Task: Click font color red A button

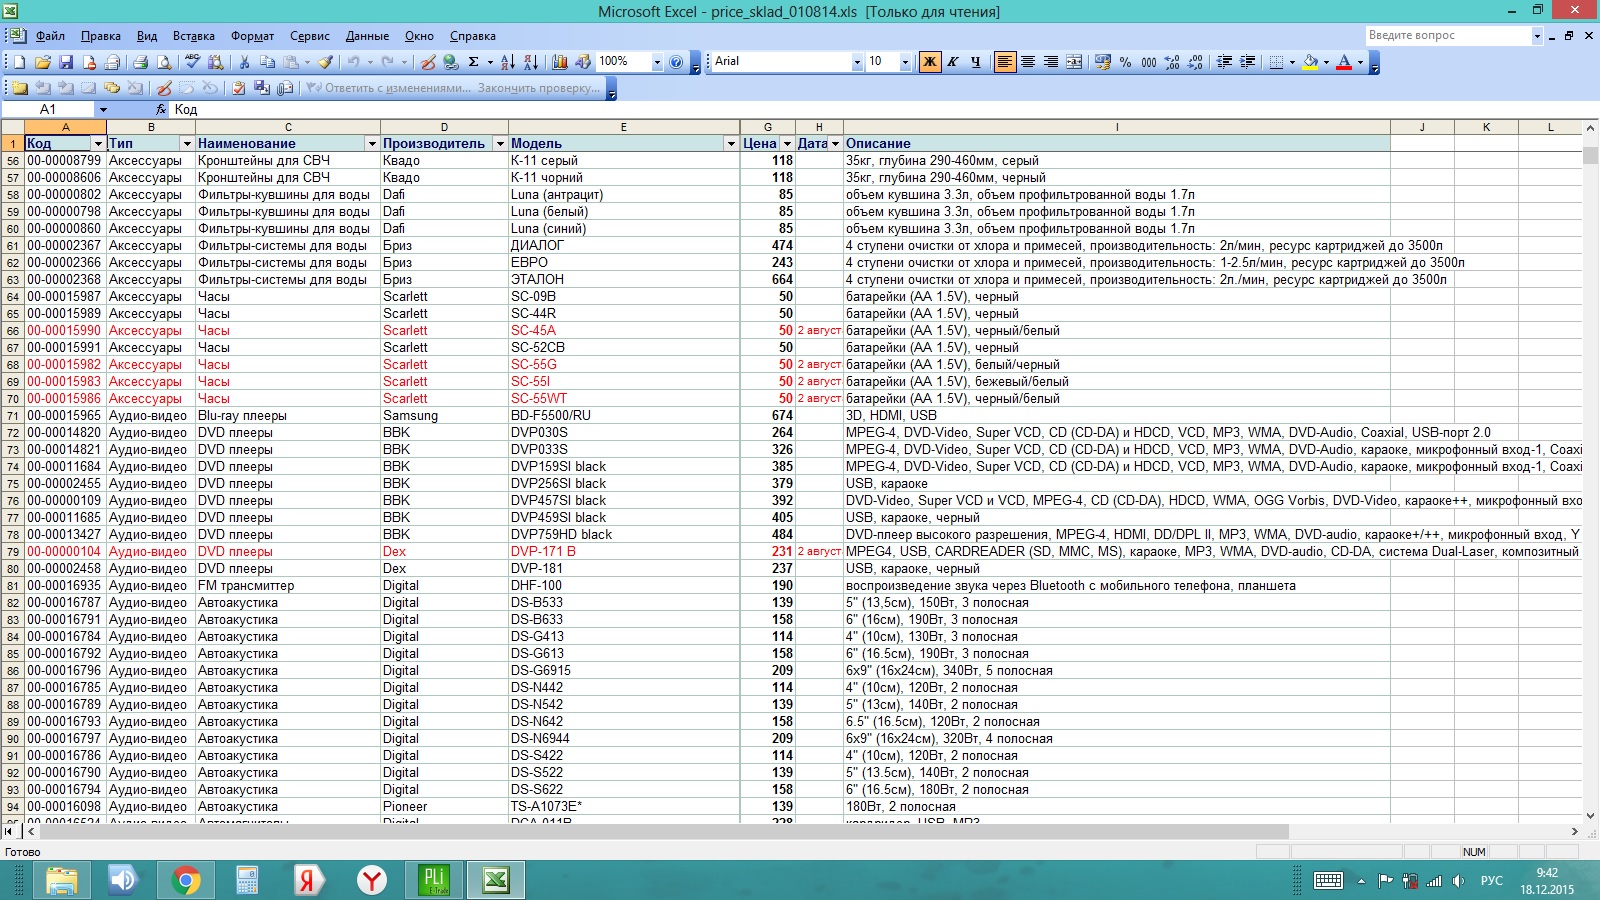Action: click(x=1344, y=62)
